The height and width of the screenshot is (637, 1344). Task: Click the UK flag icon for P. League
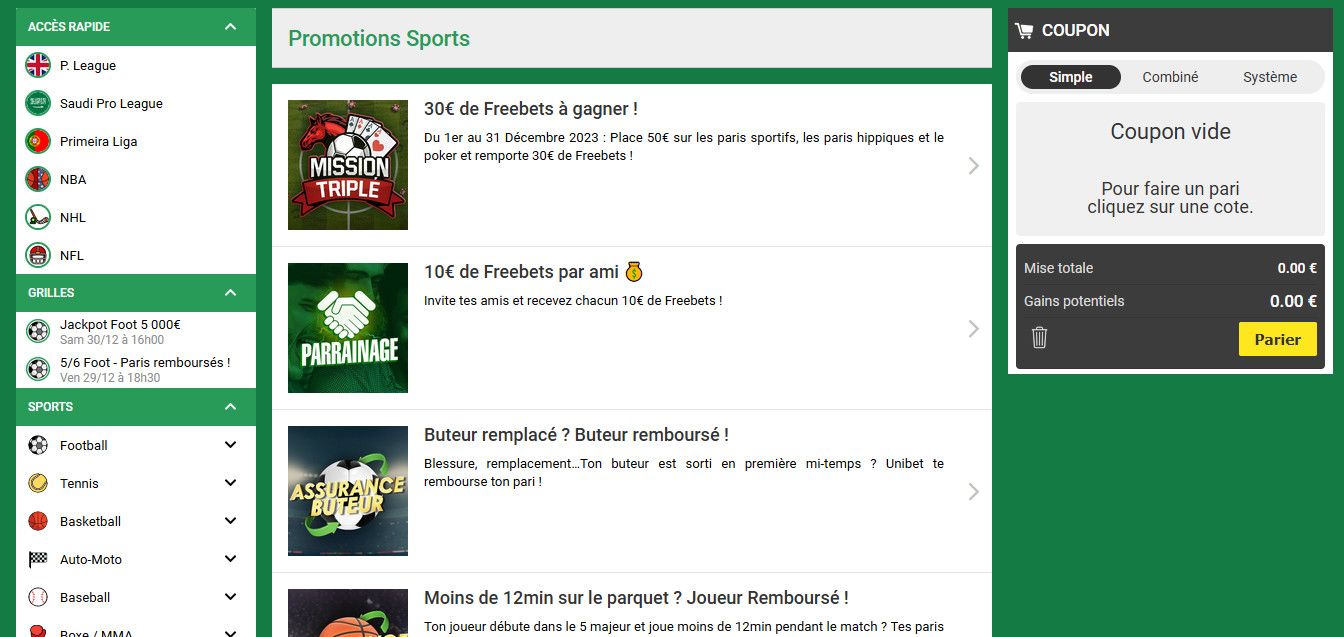[x=38, y=65]
